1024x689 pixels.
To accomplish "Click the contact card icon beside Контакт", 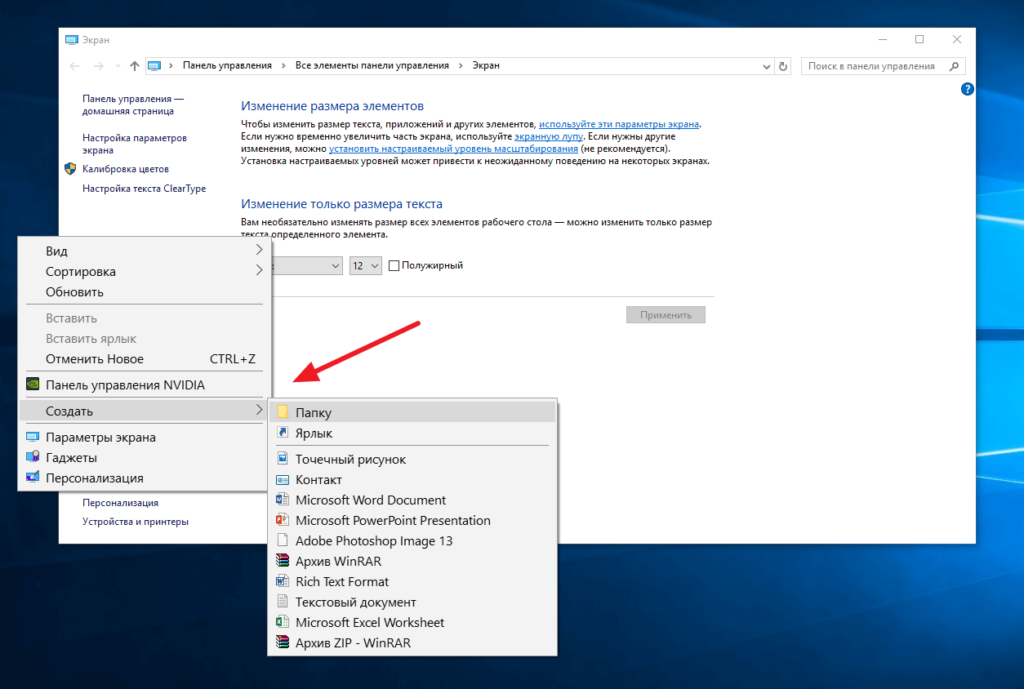I will (x=282, y=479).
